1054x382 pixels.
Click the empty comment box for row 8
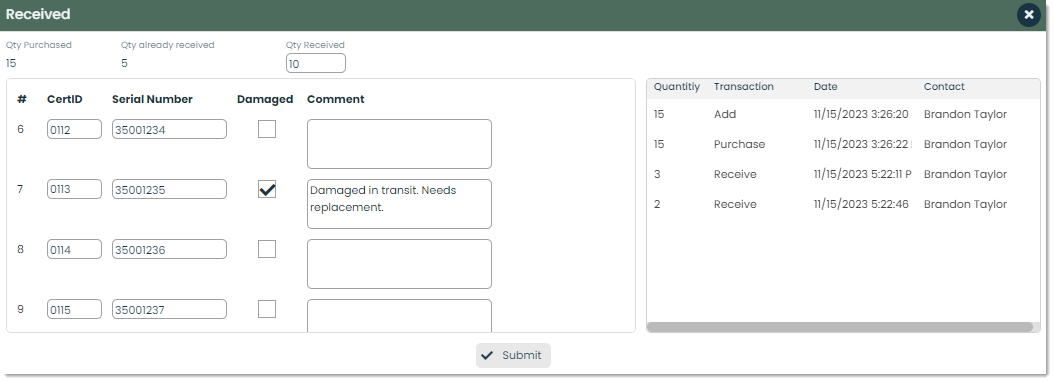coord(399,264)
